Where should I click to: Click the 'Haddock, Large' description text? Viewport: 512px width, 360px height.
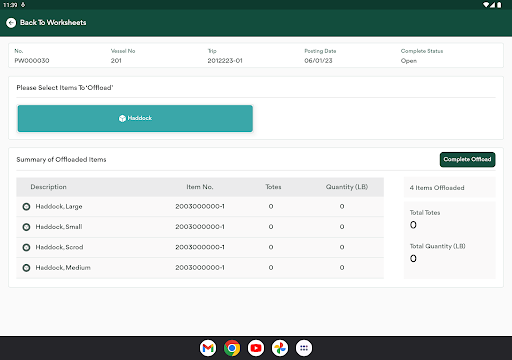point(59,206)
